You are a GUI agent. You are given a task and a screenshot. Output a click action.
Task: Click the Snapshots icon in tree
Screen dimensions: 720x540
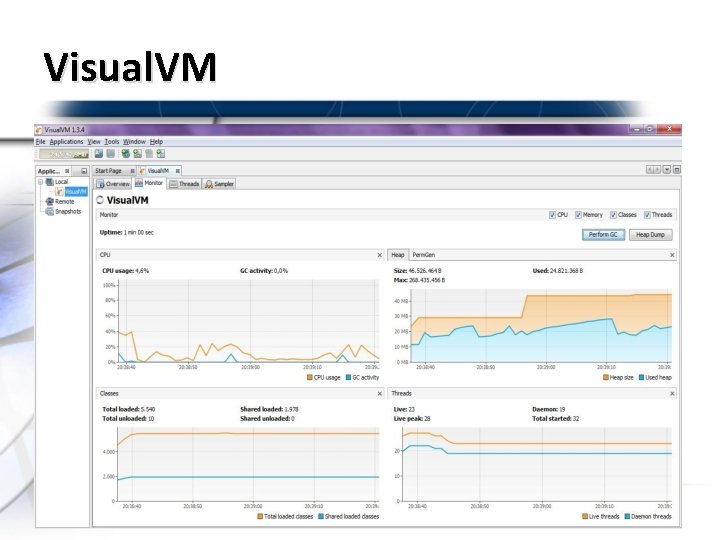[50, 212]
